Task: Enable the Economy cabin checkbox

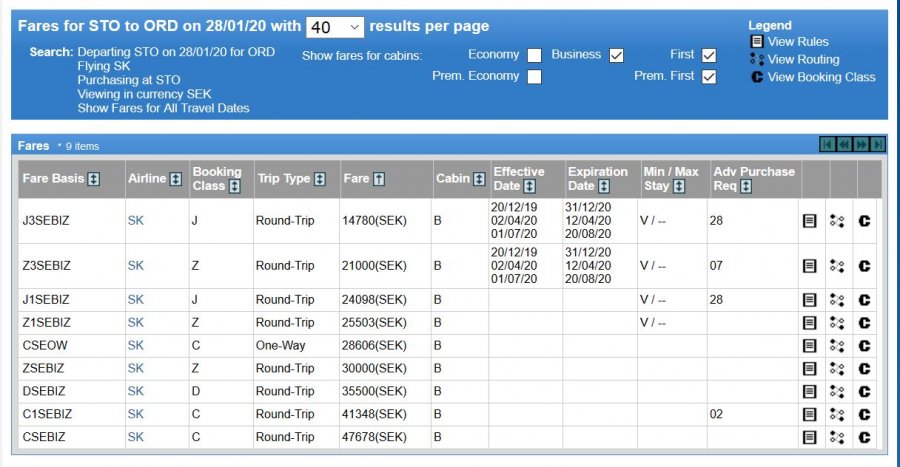Action: pyautogui.click(x=535, y=55)
